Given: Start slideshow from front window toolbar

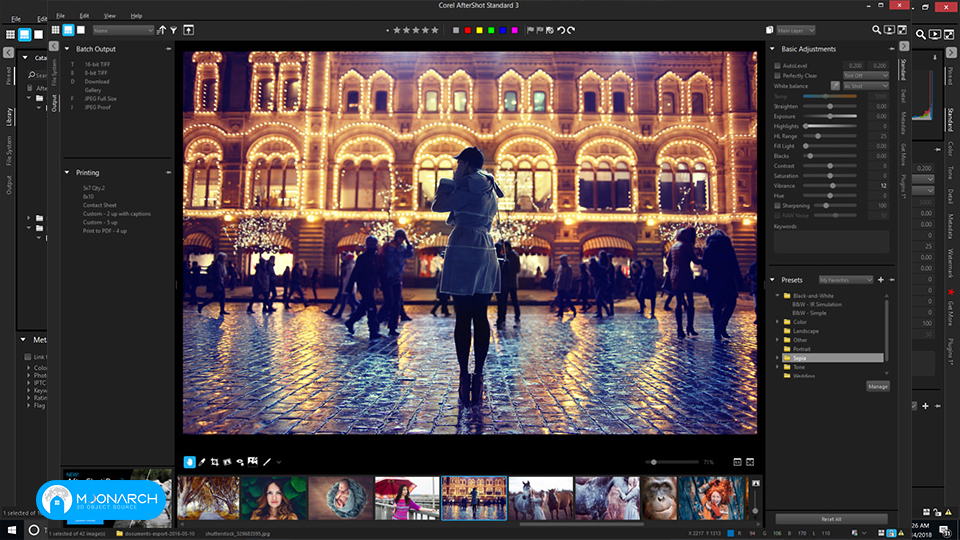Looking at the screenshot, I should pyautogui.click(x=890, y=30).
